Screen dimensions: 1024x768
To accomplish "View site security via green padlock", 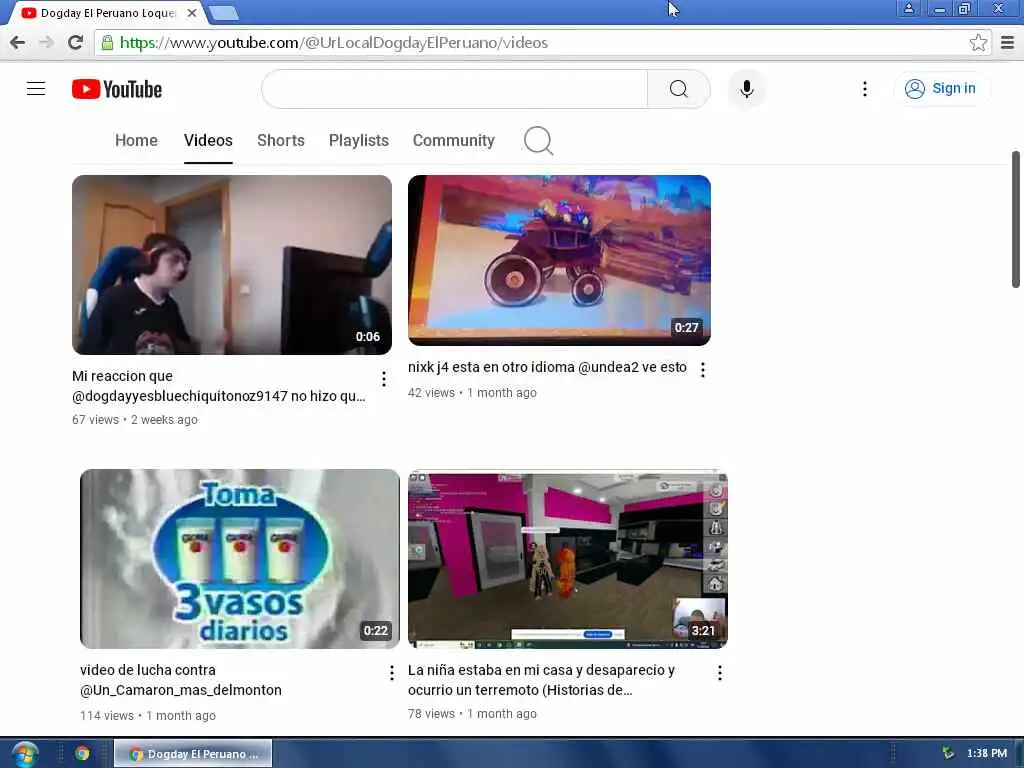I will (107, 42).
